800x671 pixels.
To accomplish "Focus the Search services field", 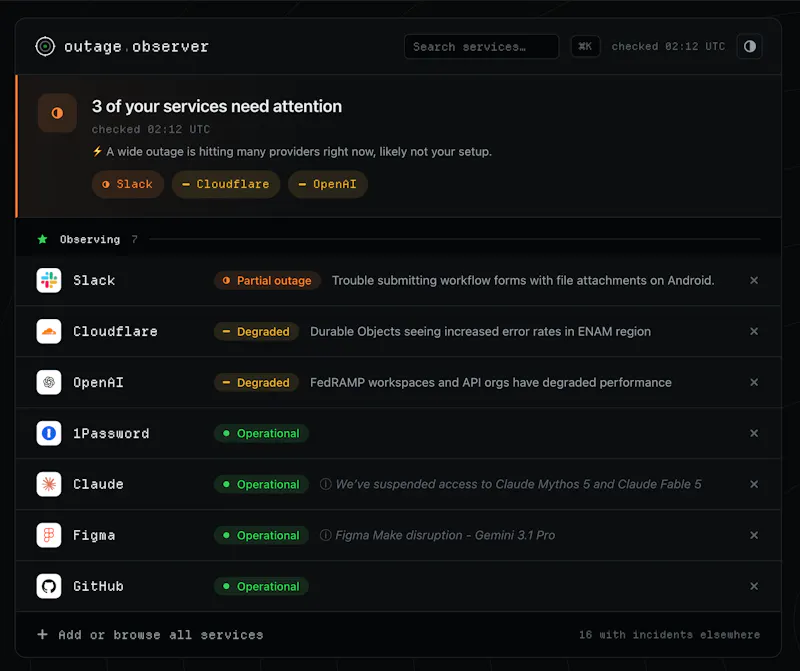I will pos(481,46).
